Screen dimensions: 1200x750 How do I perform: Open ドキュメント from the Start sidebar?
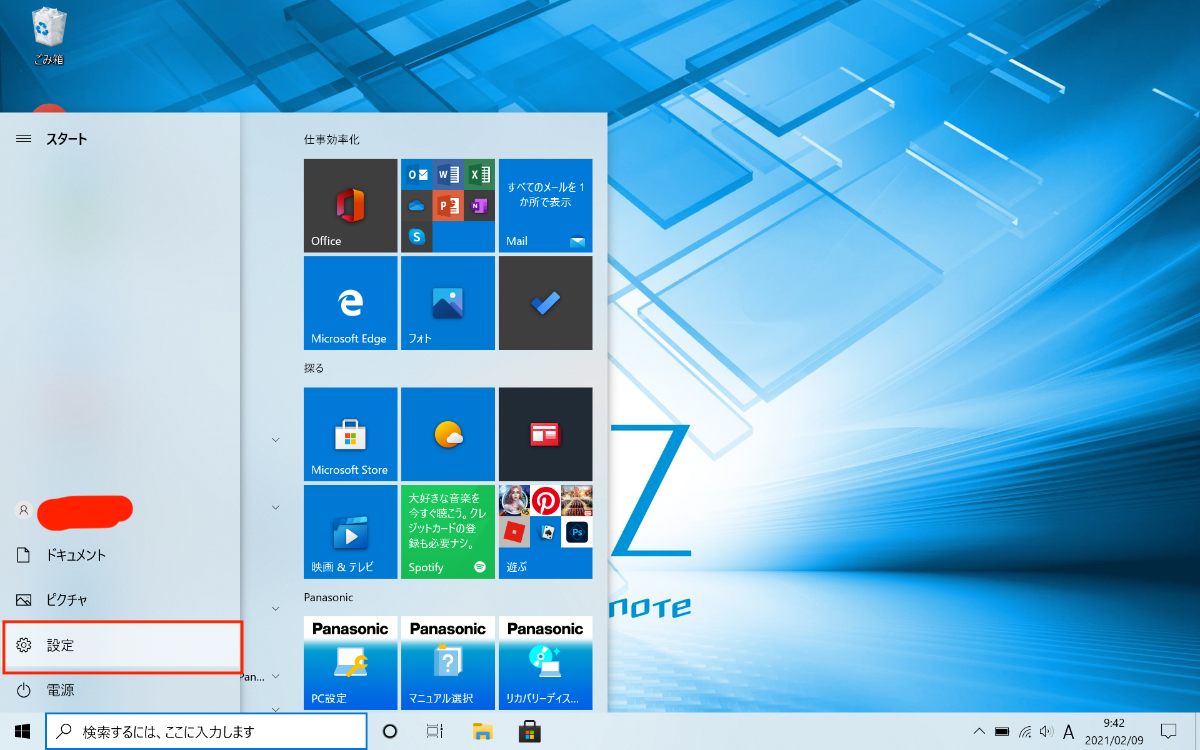[120, 555]
